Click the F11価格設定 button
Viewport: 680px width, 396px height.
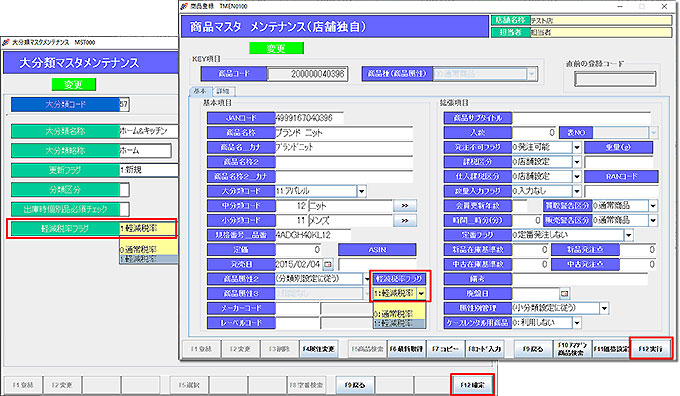tap(611, 349)
